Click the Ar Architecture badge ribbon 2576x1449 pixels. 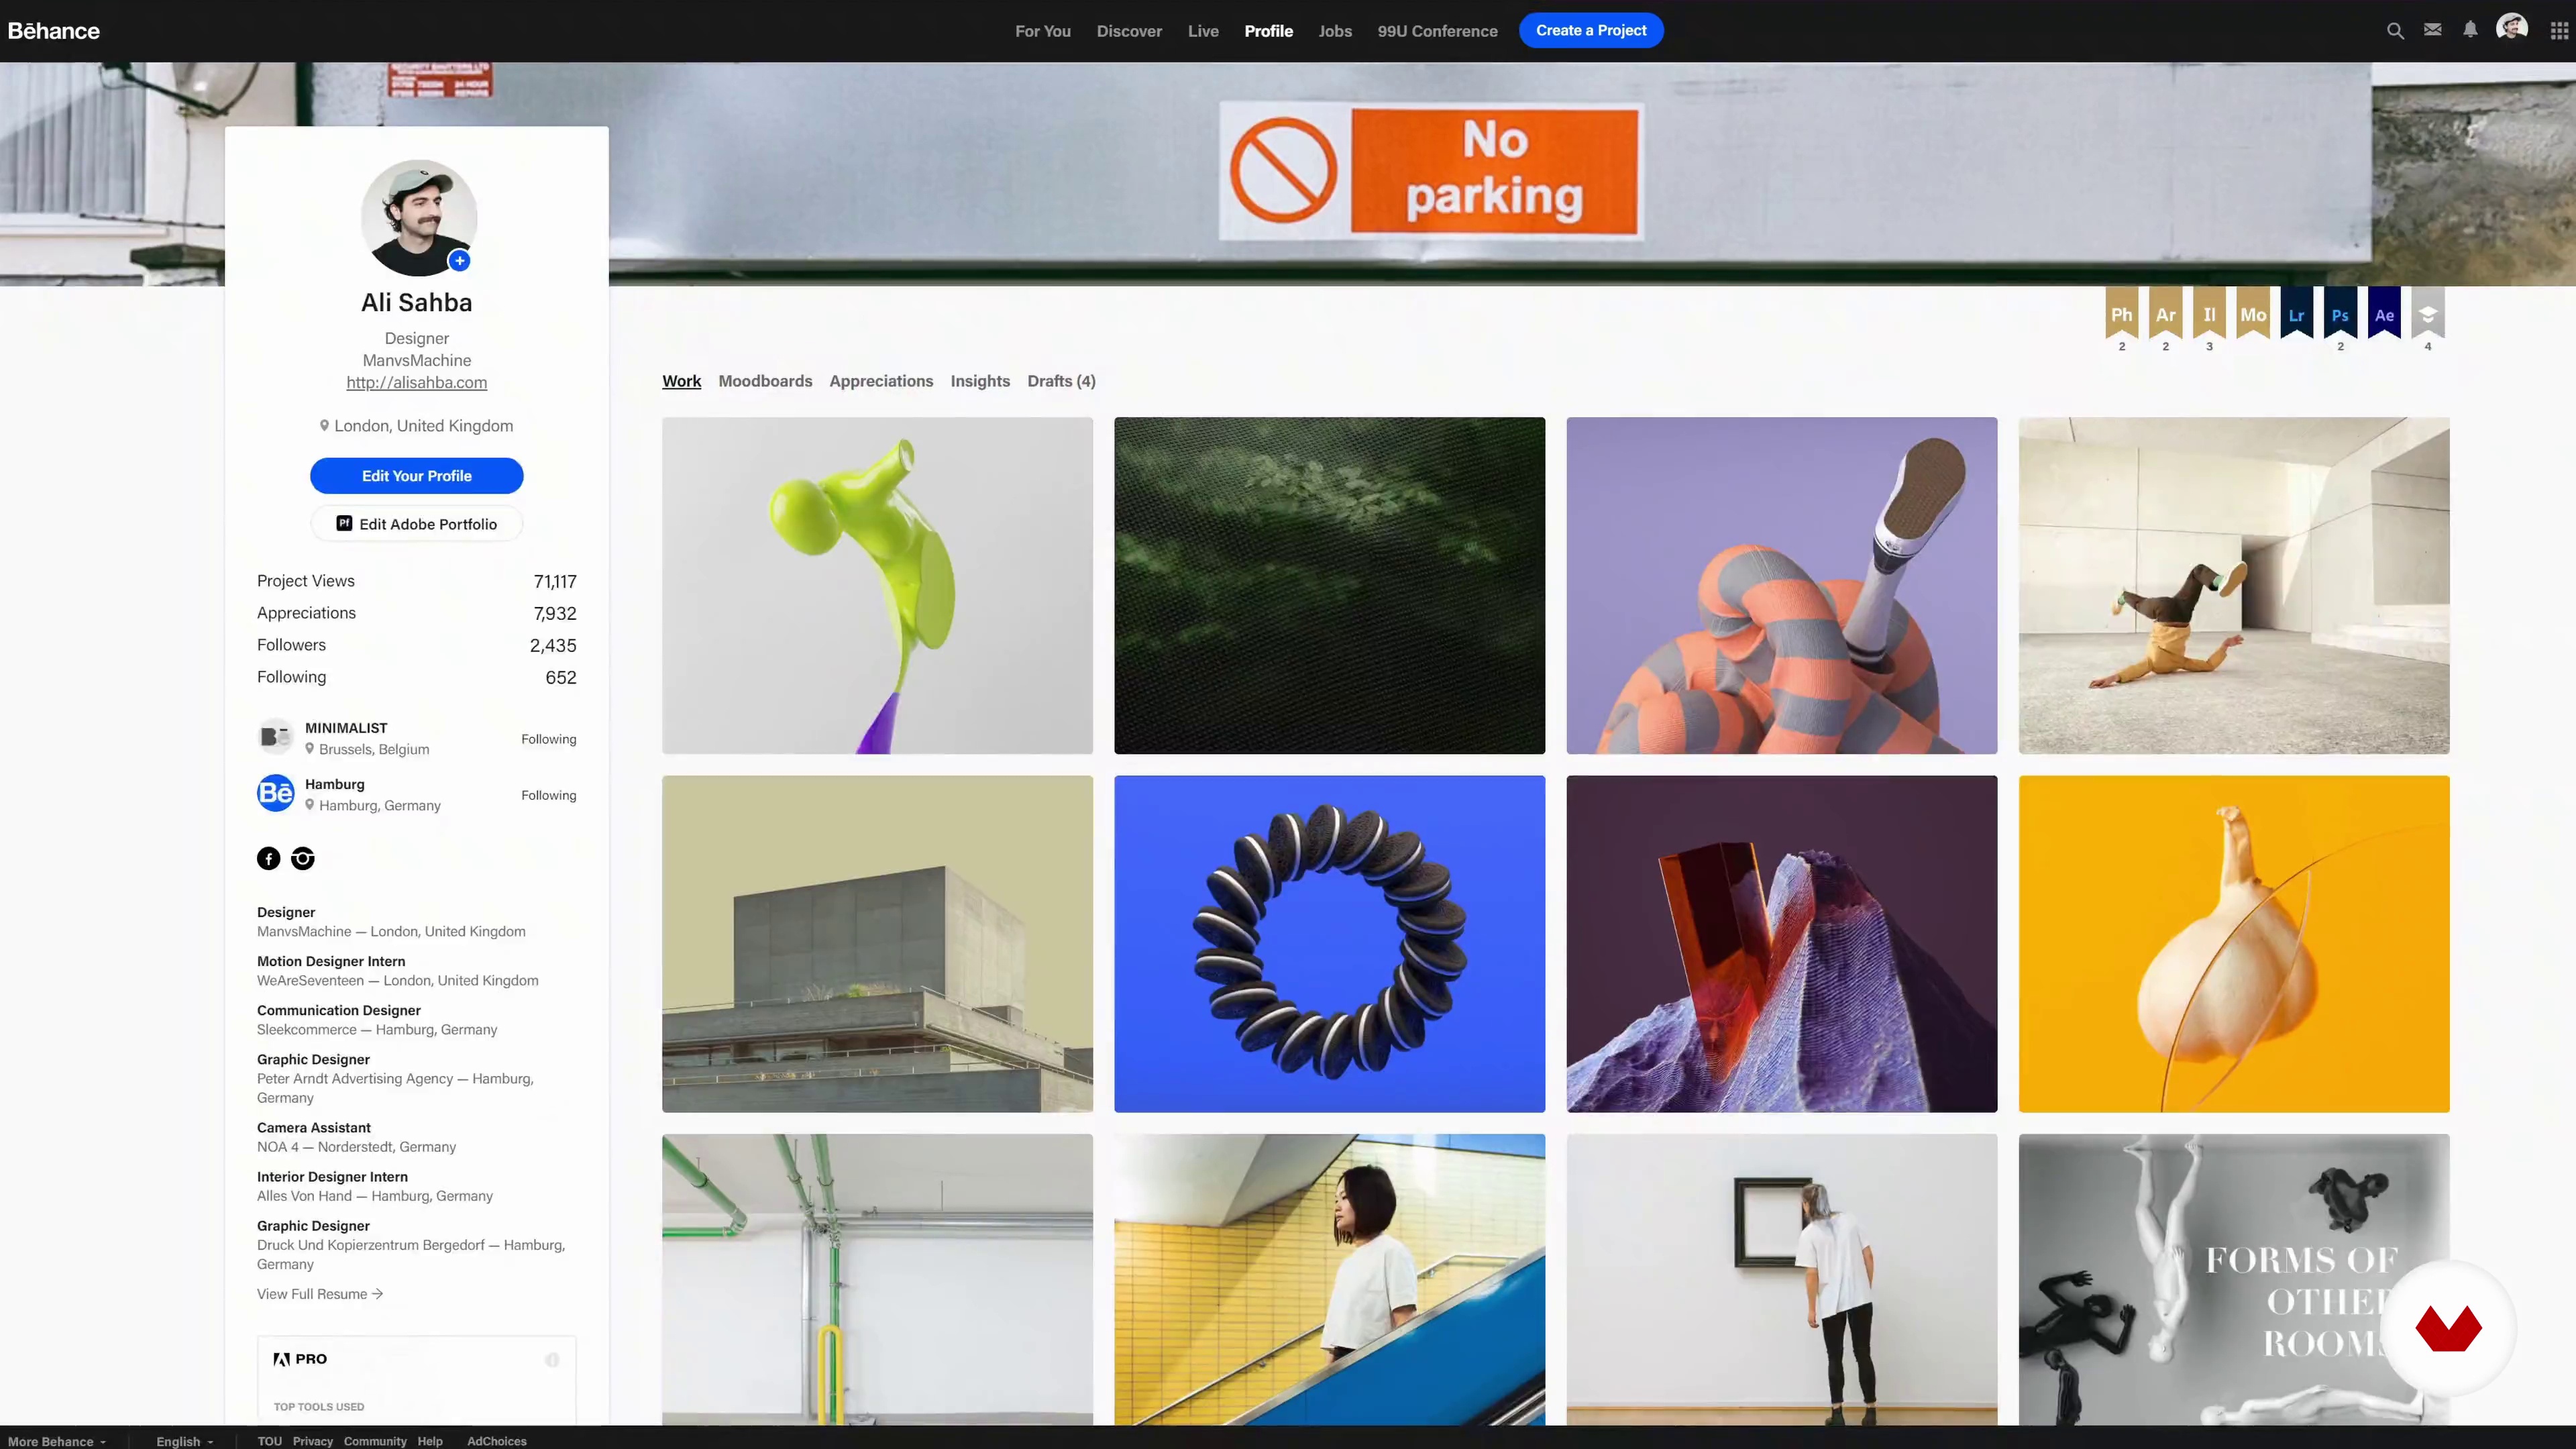pos(2166,314)
